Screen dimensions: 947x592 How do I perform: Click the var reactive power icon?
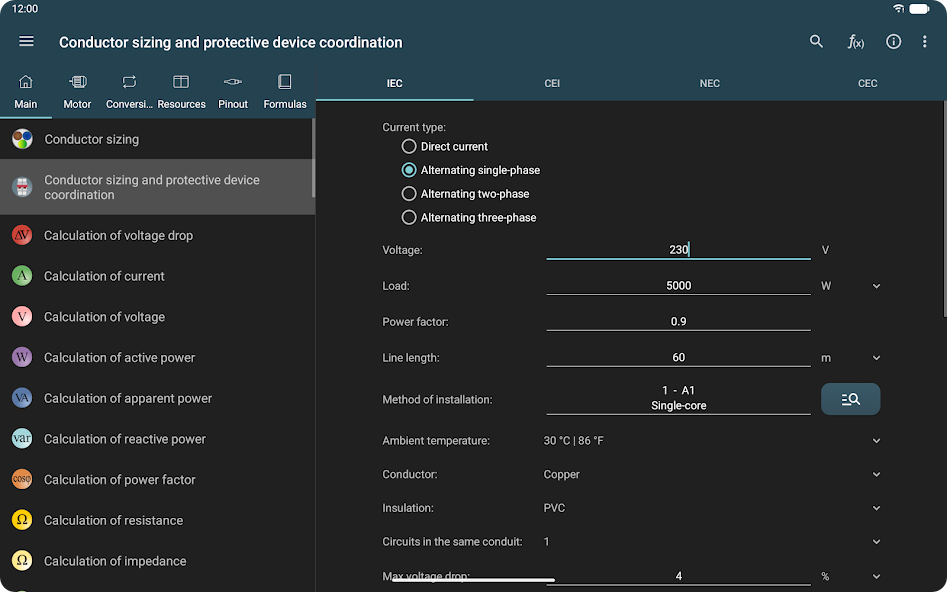(22, 439)
